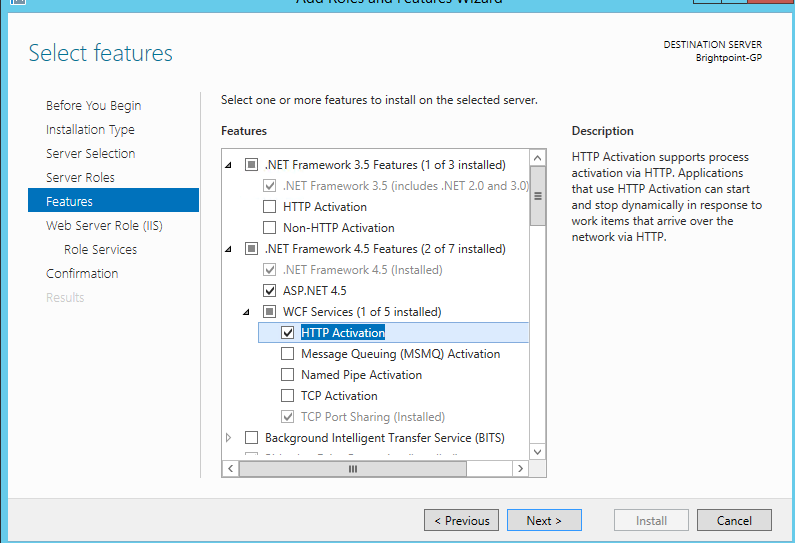Go back with the Previous button
This screenshot has height=543, width=795.
461,520
